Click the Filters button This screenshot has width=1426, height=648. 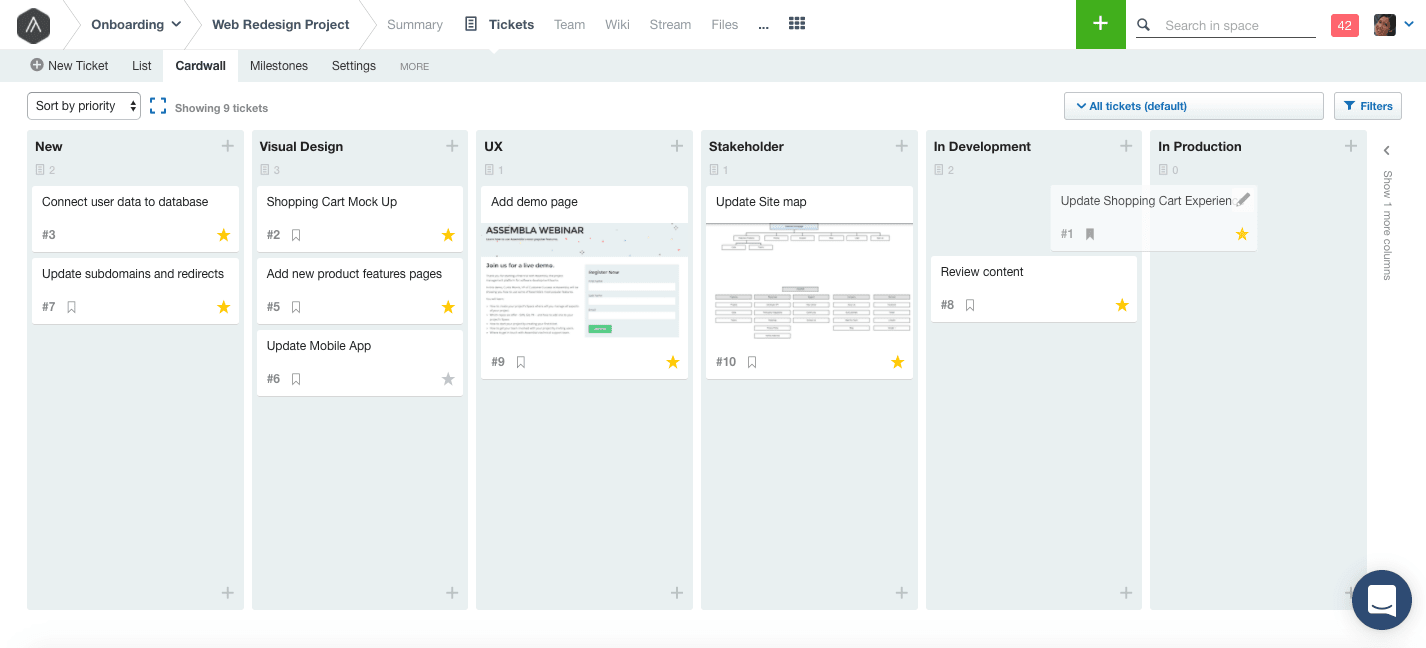click(x=1367, y=105)
